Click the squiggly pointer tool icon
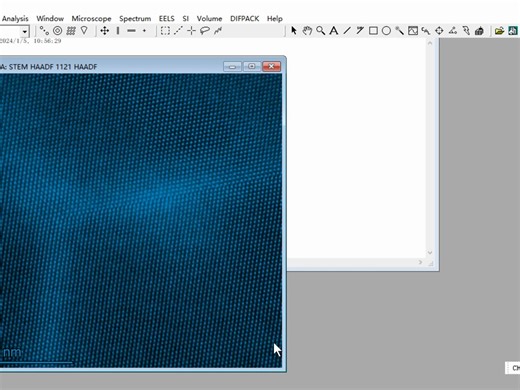The width and height of the screenshot is (520, 390). [466, 31]
